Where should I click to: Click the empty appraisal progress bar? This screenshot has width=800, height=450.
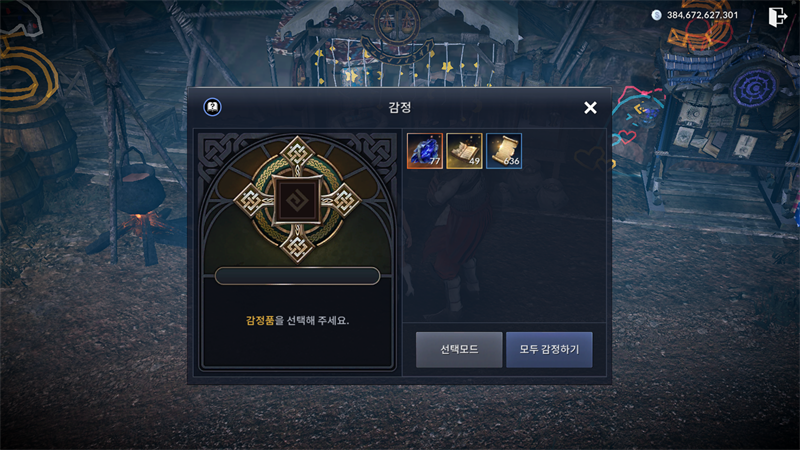click(297, 276)
